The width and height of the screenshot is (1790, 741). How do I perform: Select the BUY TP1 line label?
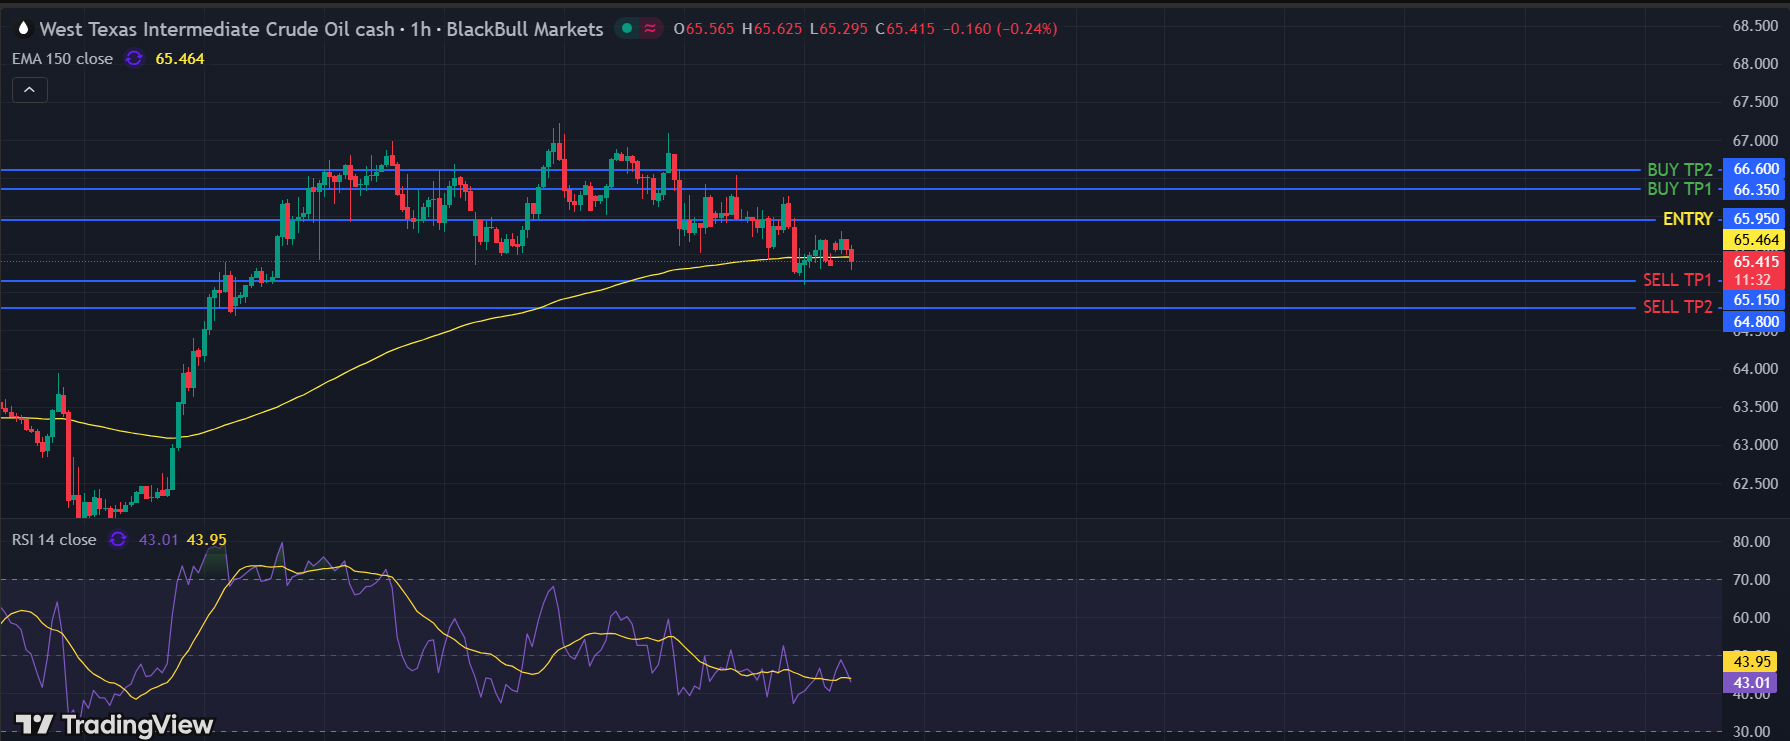coord(1679,189)
